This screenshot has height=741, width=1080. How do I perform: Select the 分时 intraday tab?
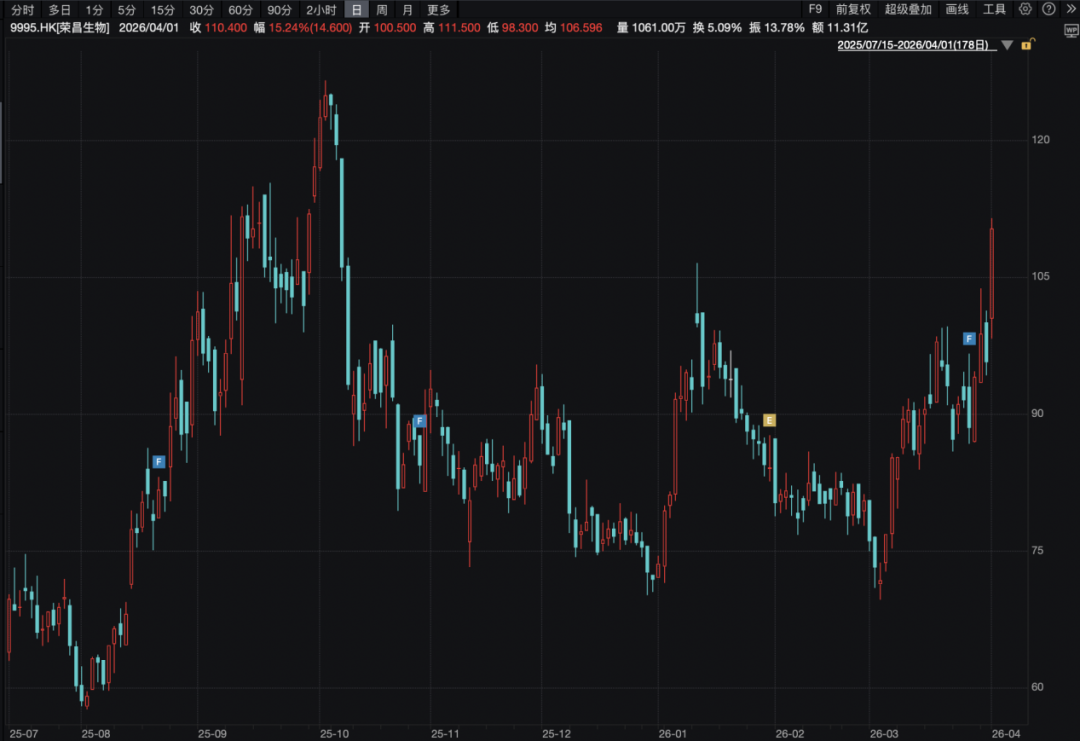click(22, 10)
